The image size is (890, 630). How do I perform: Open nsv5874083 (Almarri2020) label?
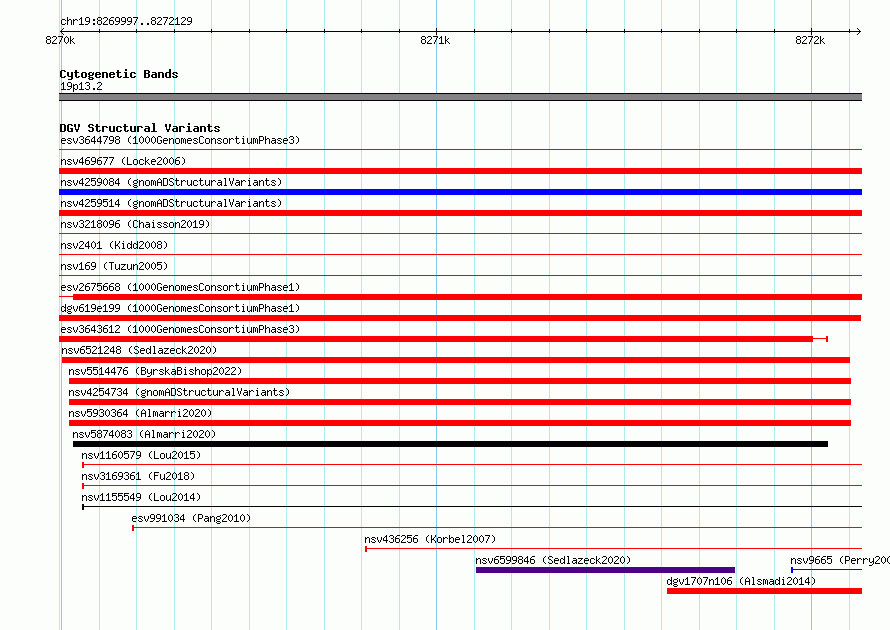144,434
